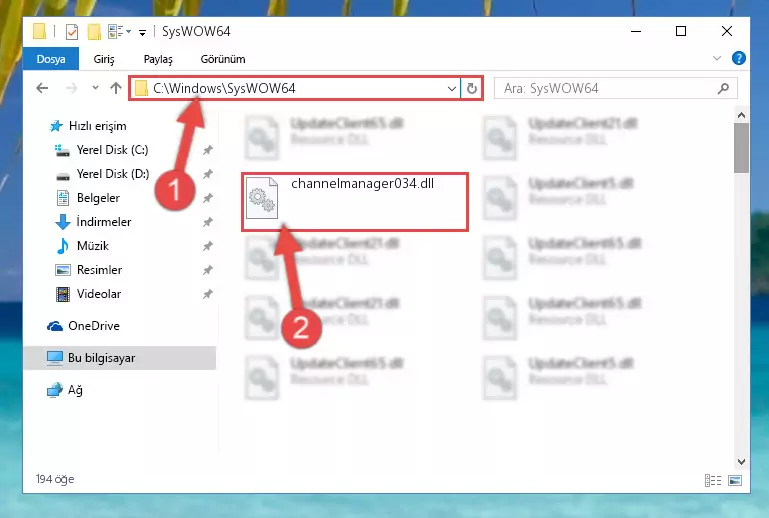
Task: Click the Hızlı erişim star icon
Action: click(56, 126)
